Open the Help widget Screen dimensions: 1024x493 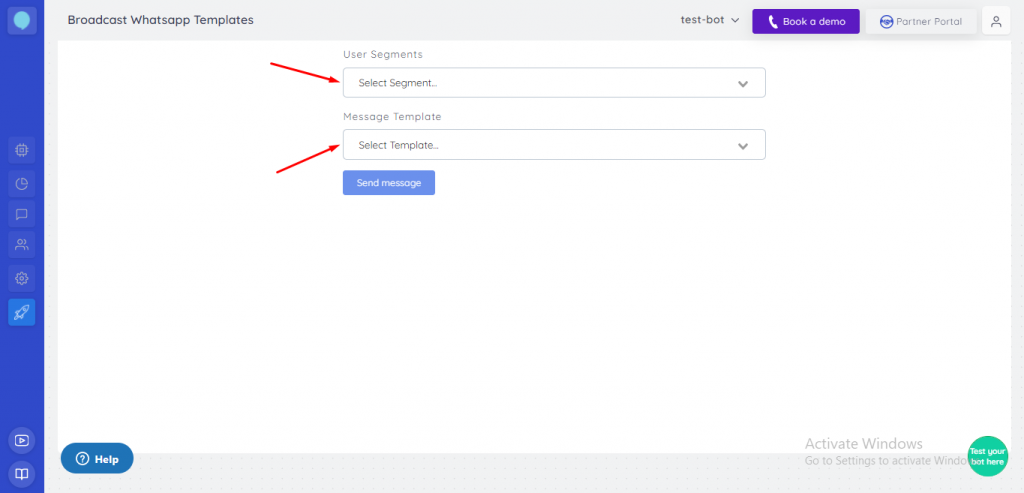(x=97, y=458)
